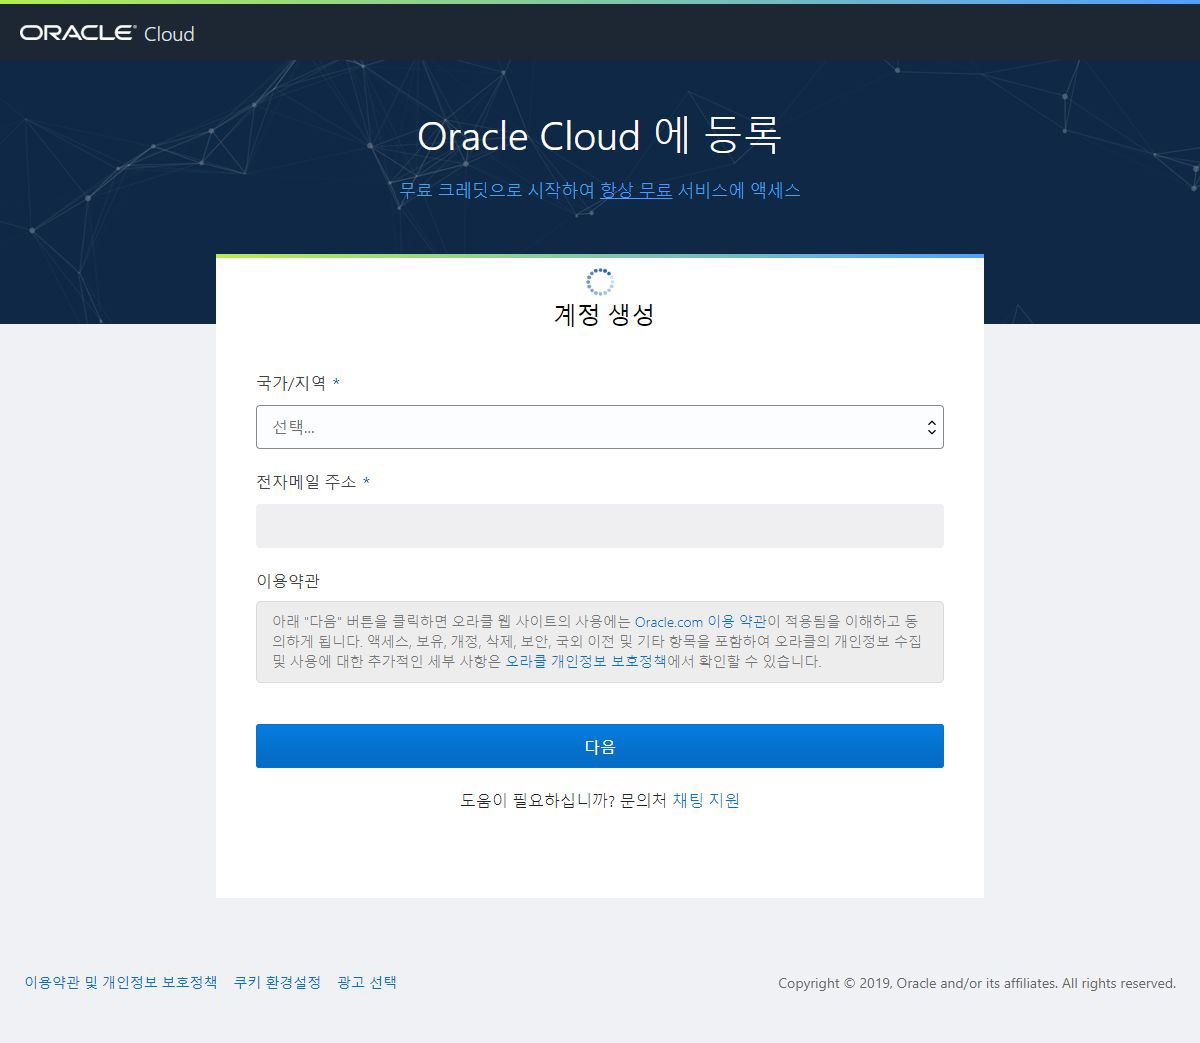The width and height of the screenshot is (1200, 1043).
Task: Click the 도움이 필요하십니까? 문의처 text
Action: point(563,800)
